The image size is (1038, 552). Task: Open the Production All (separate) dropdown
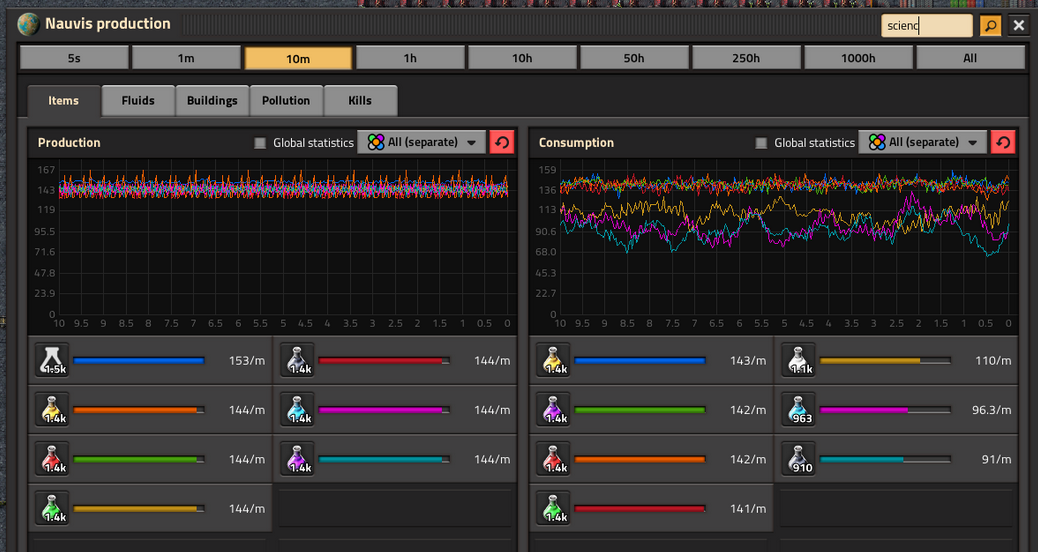click(422, 142)
